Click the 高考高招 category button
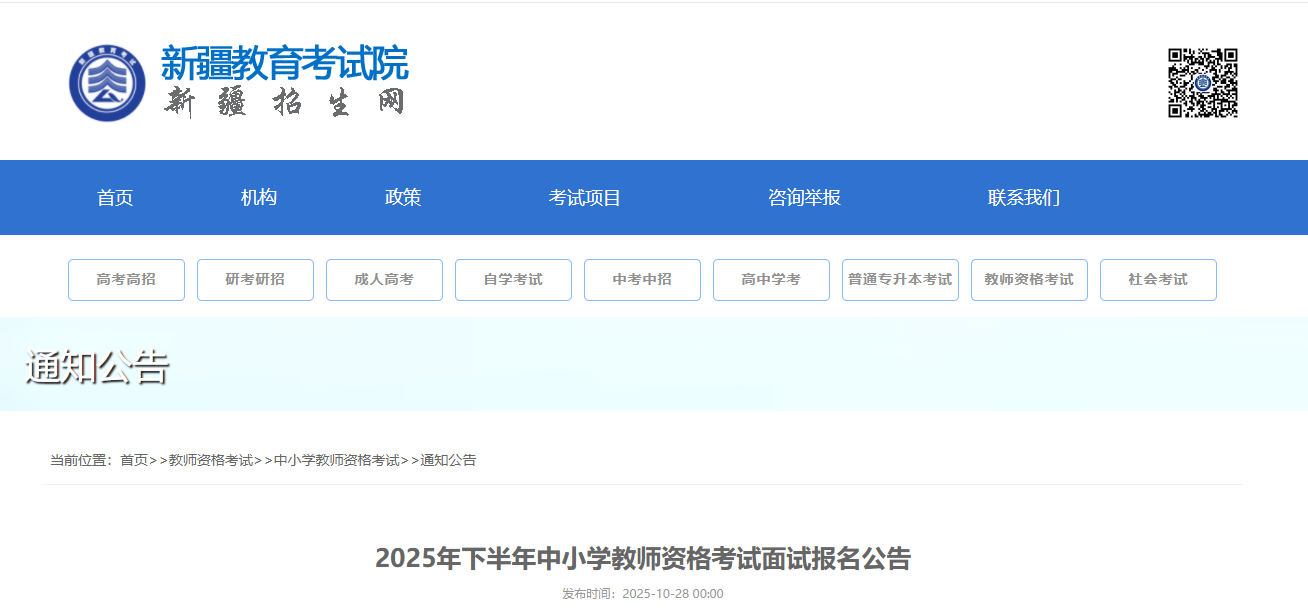This screenshot has width=1308, height=615. [126, 280]
